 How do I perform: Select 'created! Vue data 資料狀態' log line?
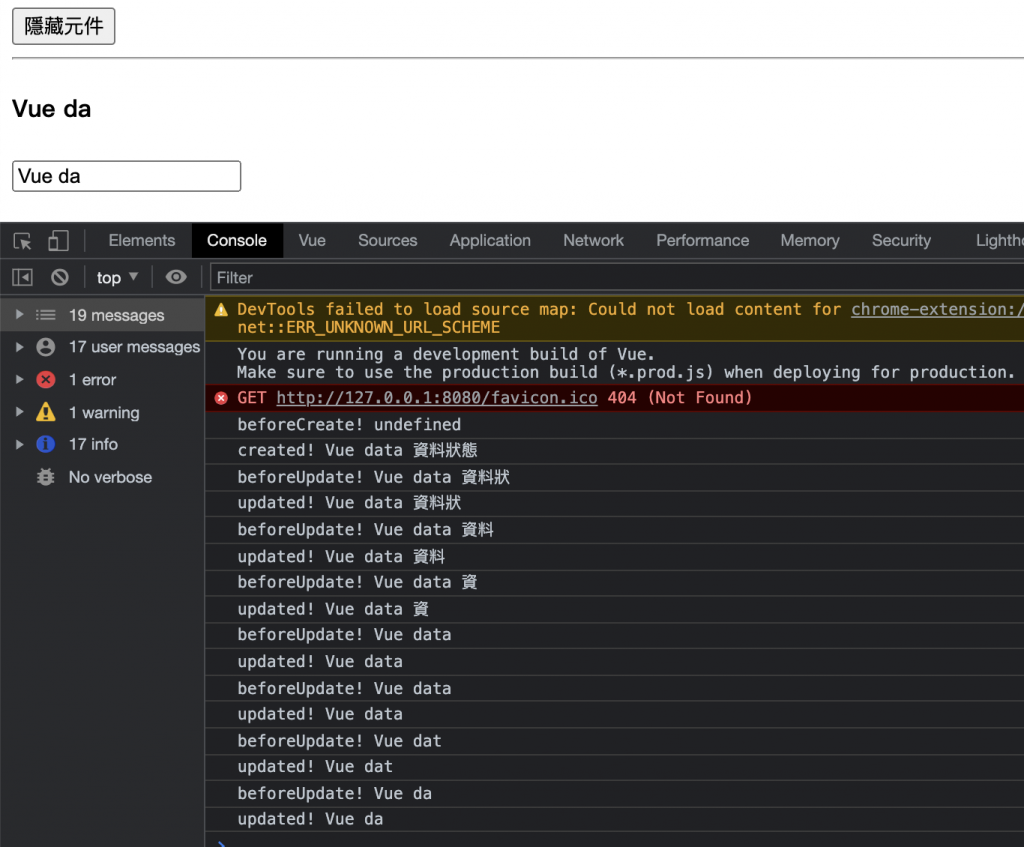615,451
